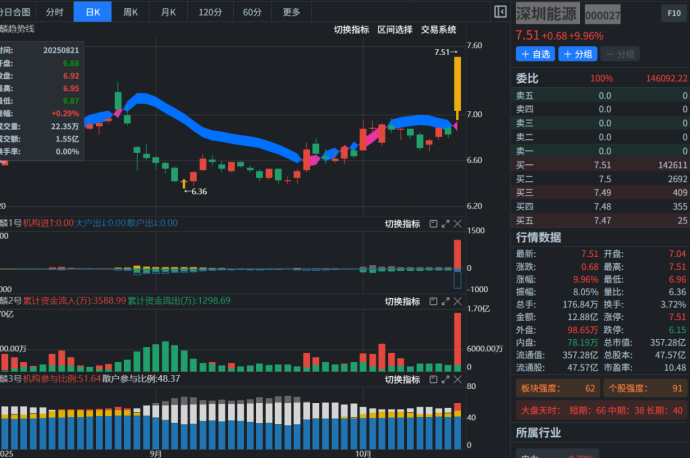Collapse the right sidebar panel icon
Screen dimensions: 691x459
coord(501,12)
